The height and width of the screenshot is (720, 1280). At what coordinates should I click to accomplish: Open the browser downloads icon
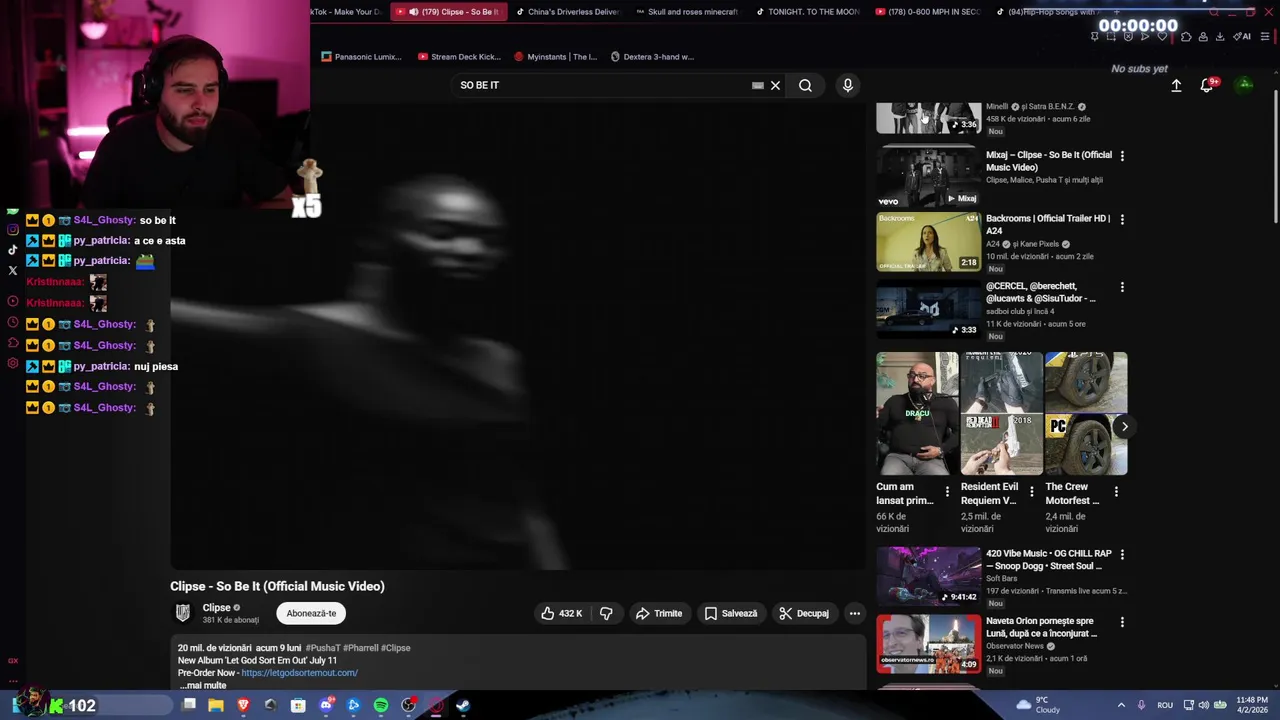[x=1220, y=37]
